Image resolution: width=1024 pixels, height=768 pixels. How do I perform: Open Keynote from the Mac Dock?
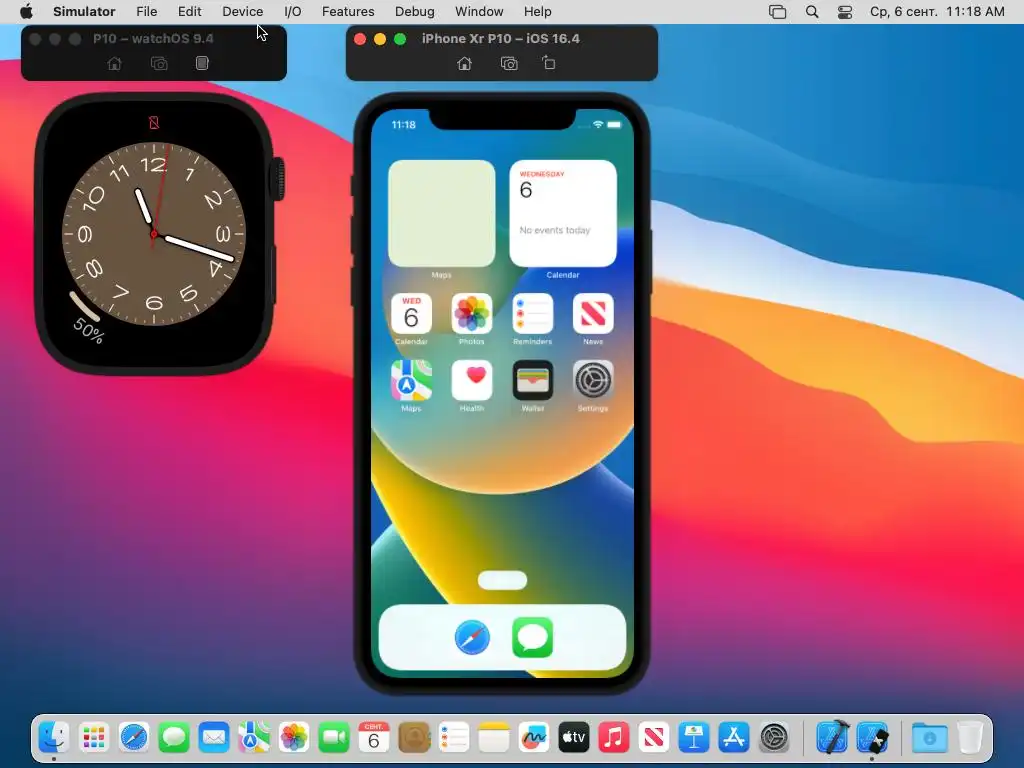coord(694,738)
